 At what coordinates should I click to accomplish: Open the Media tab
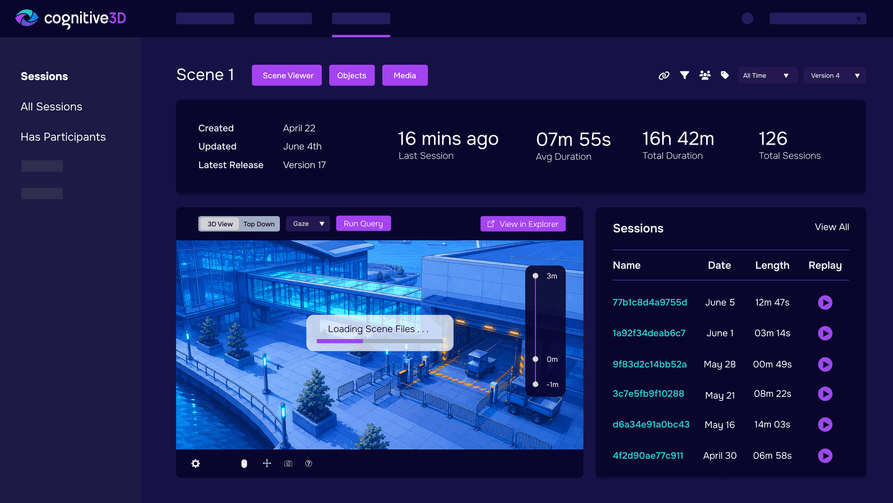click(x=404, y=75)
